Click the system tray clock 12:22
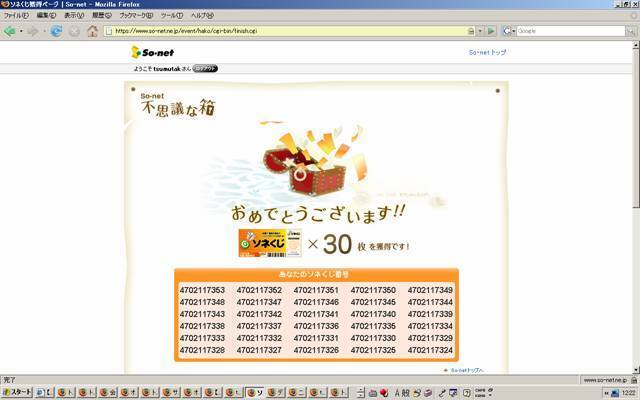The height and width of the screenshot is (400, 640). click(629, 393)
